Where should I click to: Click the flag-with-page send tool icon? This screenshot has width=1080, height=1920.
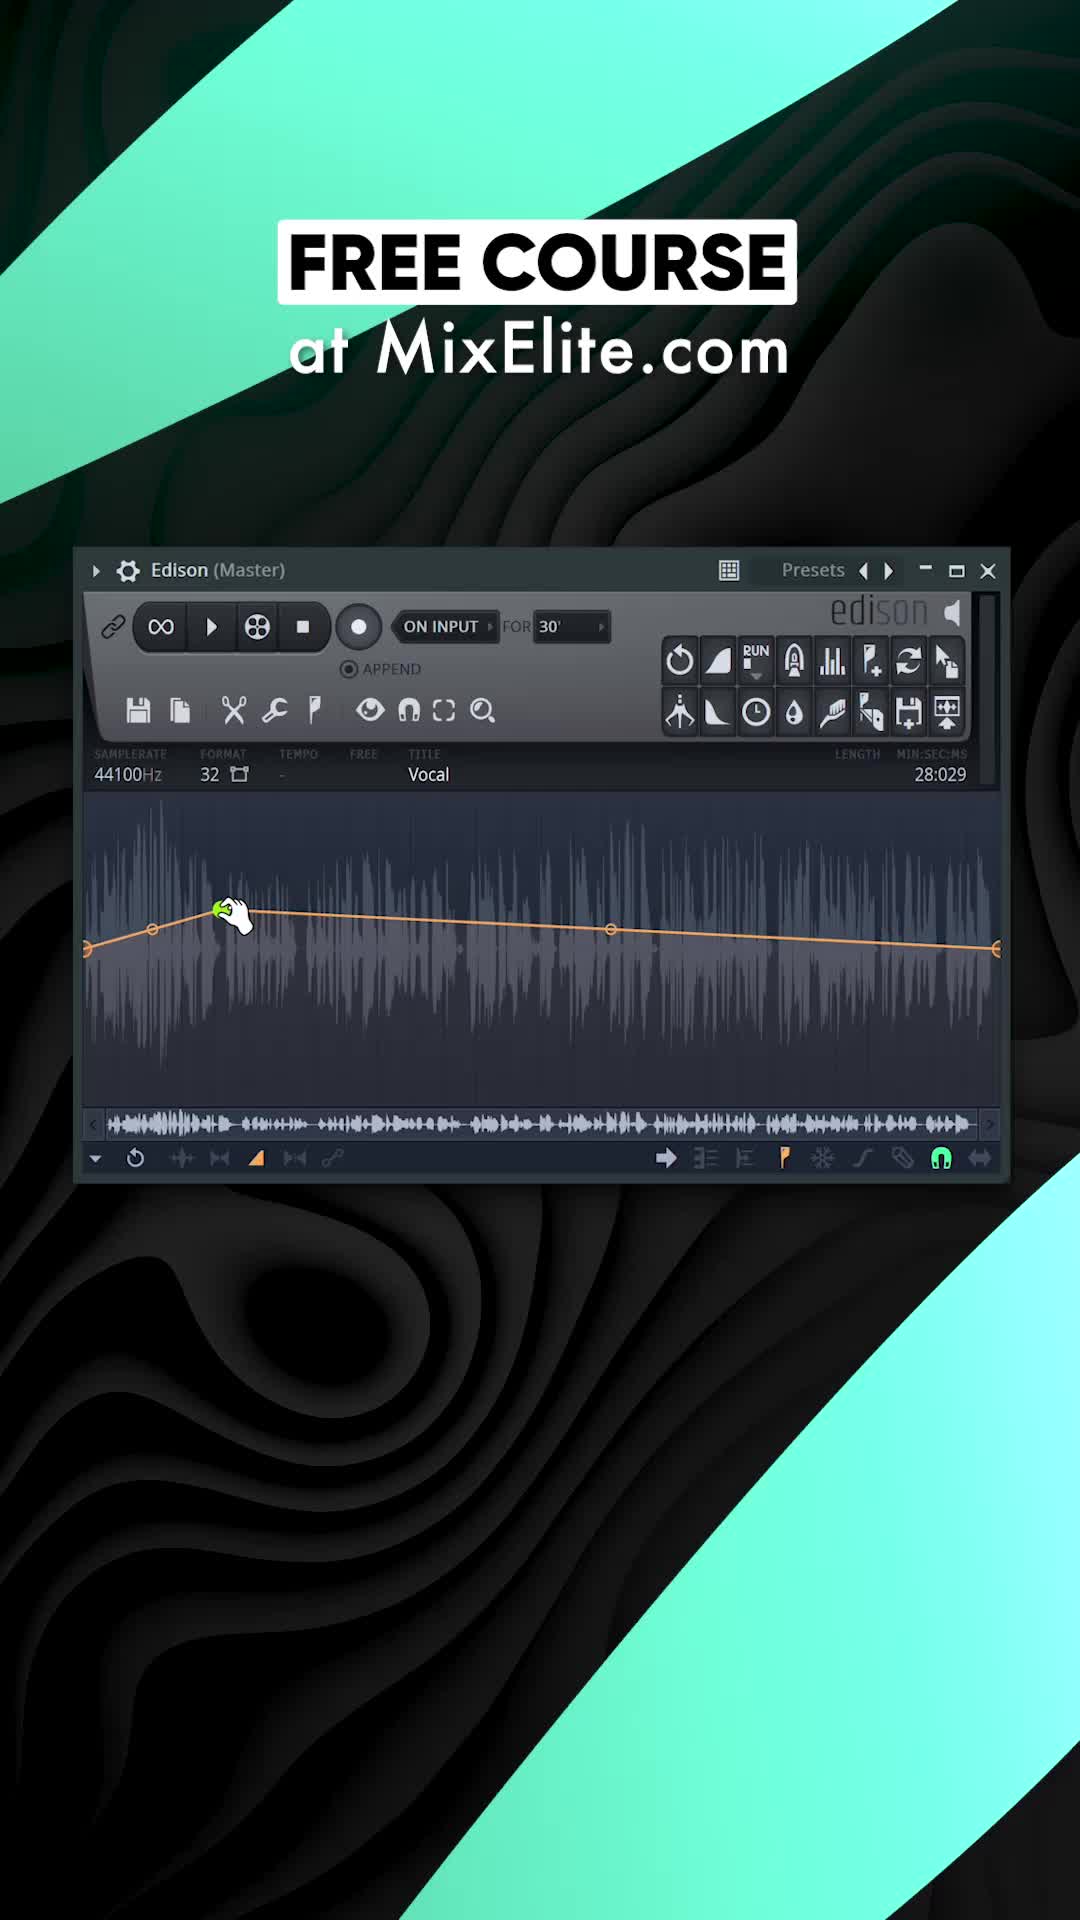(871, 713)
